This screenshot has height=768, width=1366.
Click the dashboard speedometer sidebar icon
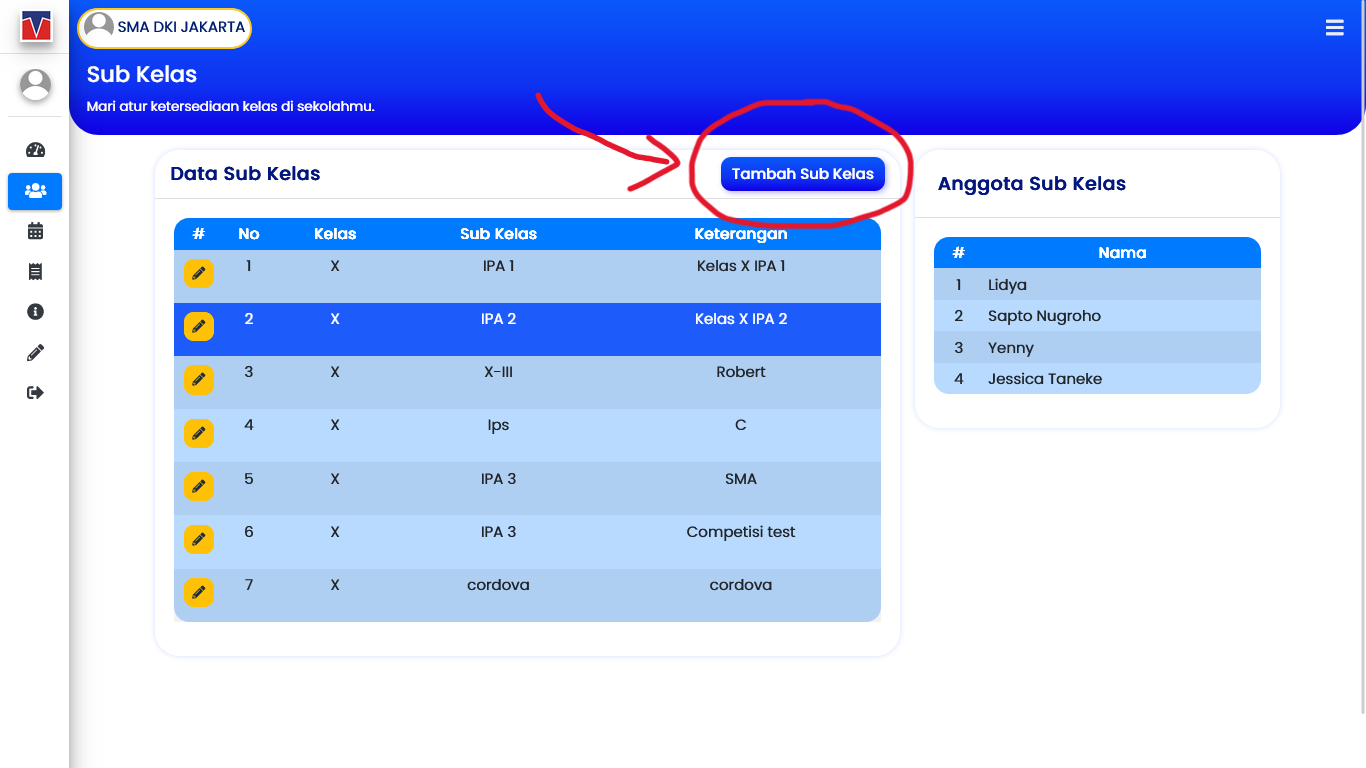(x=35, y=150)
